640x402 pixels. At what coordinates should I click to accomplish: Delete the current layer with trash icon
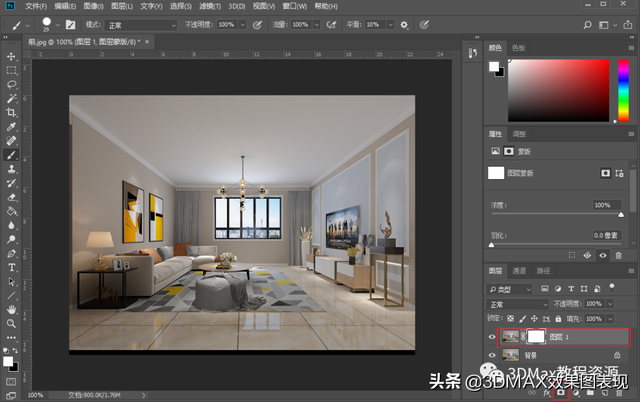coord(619,393)
